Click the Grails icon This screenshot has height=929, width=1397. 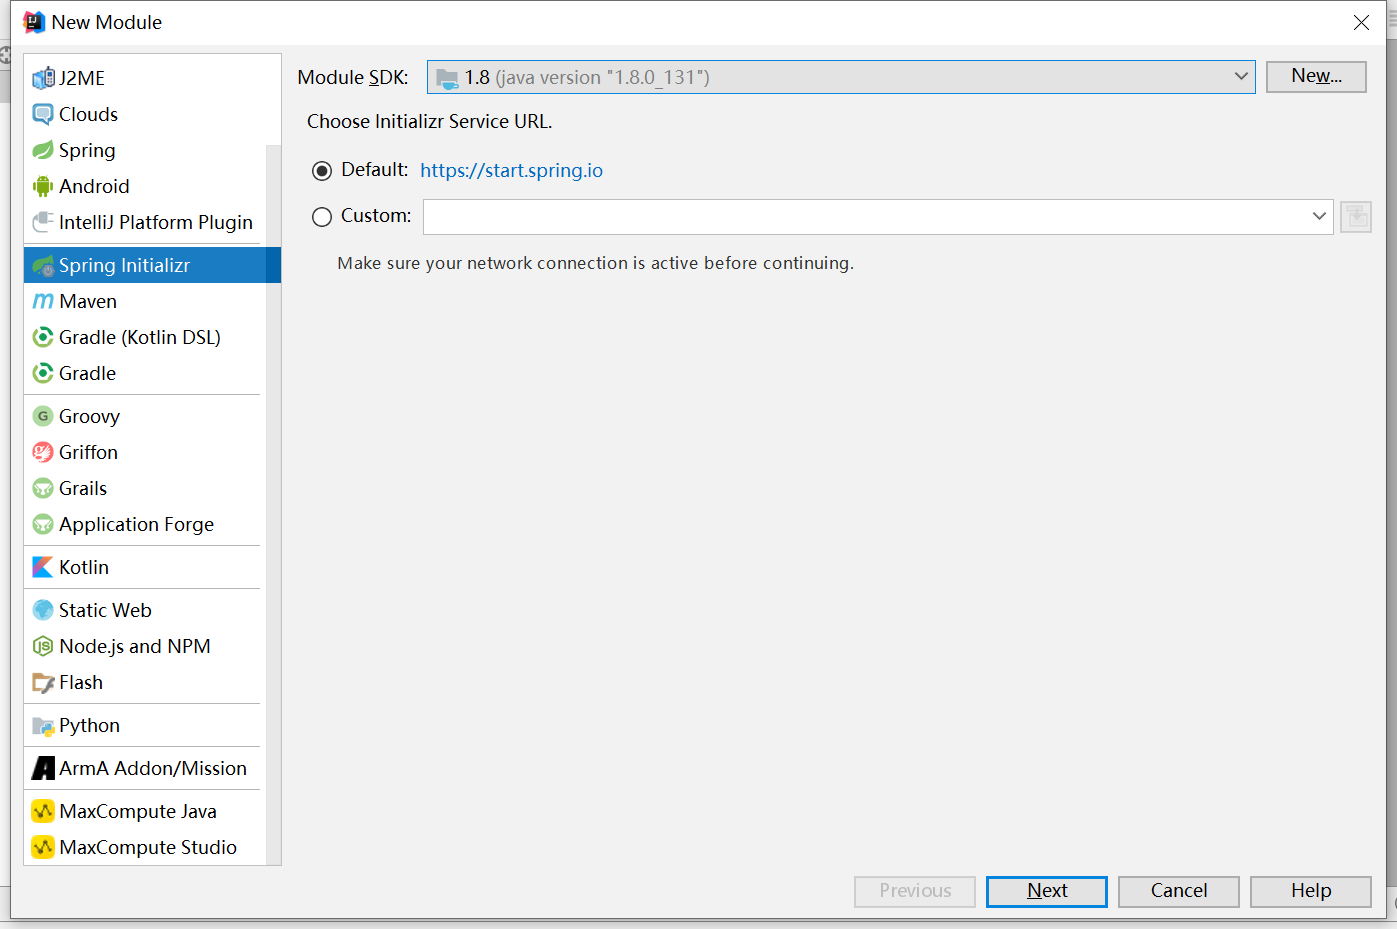[x=43, y=488]
